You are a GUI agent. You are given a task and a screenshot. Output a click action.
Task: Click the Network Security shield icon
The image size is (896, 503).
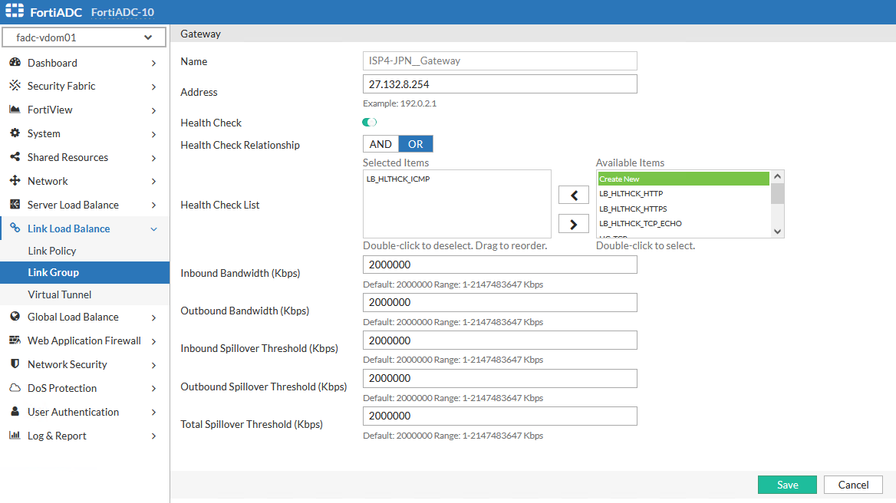tap(15, 364)
